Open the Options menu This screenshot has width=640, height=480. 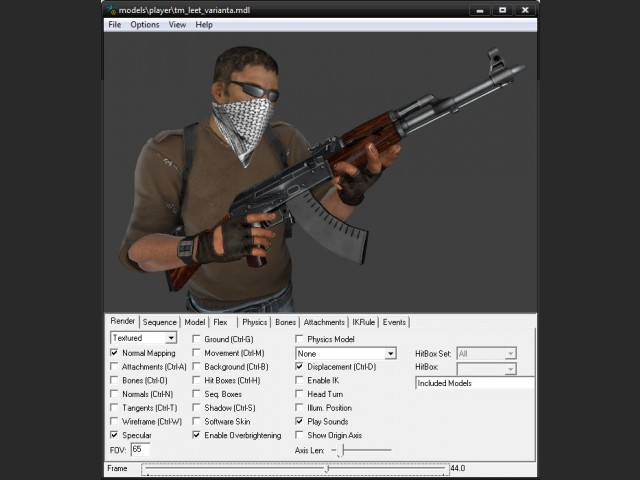pos(145,25)
